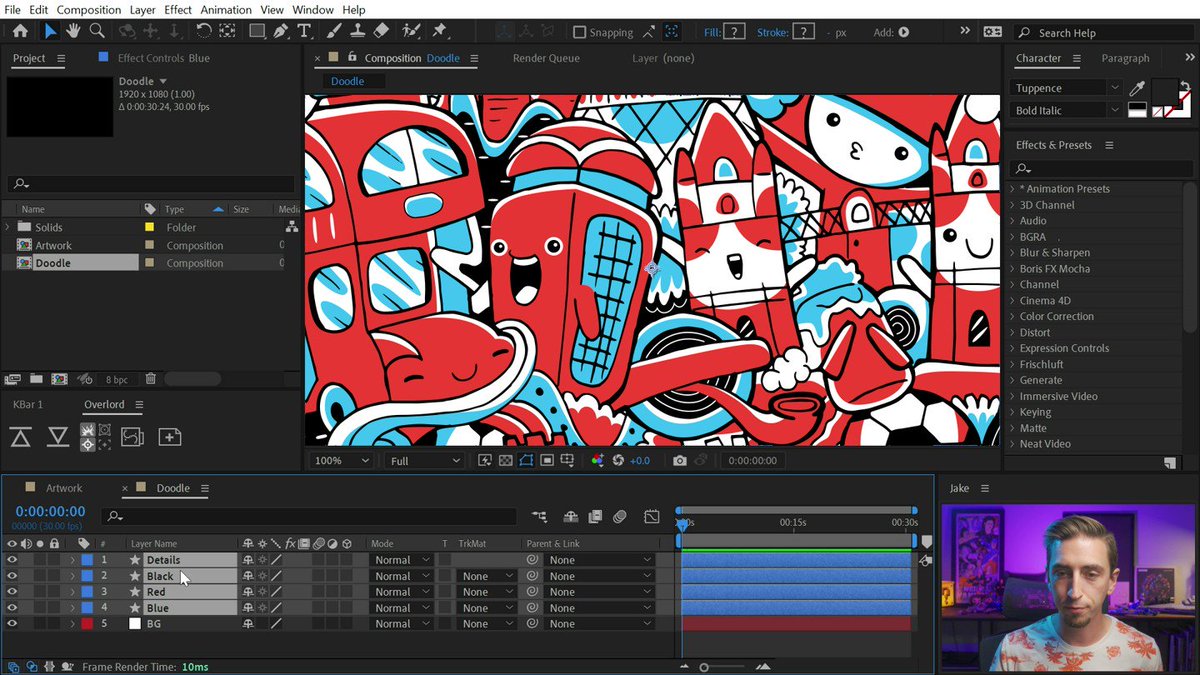Screen dimensions: 1200x675
Task: Open the 100% magnification dropdown
Action: click(x=341, y=460)
